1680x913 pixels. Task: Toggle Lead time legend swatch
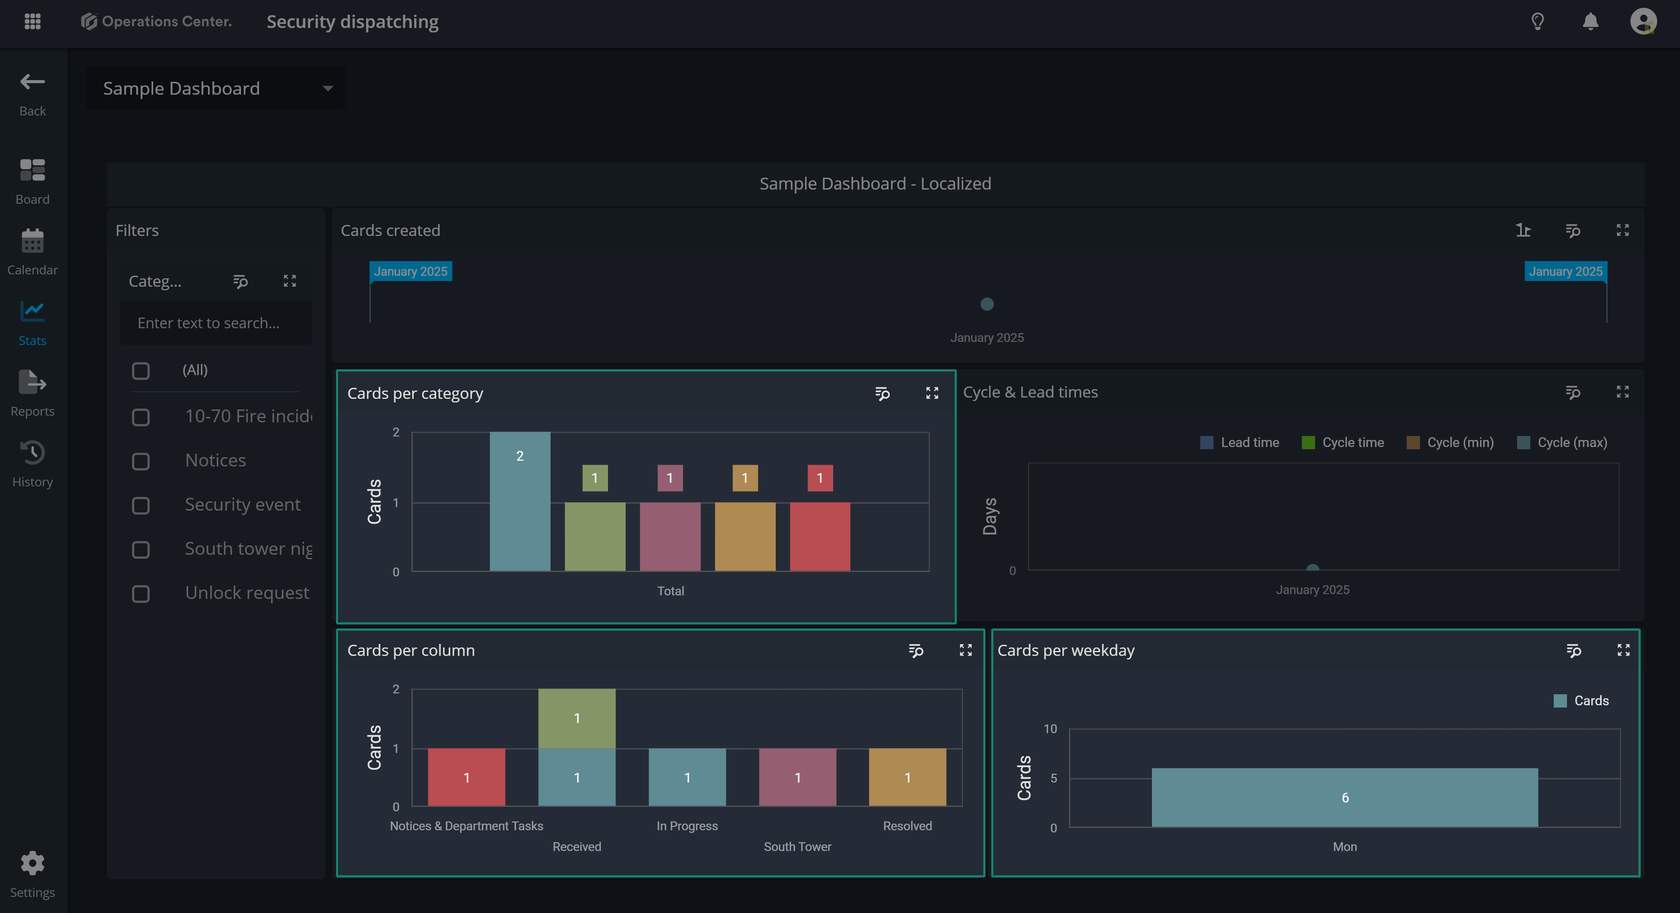coord(1206,443)
